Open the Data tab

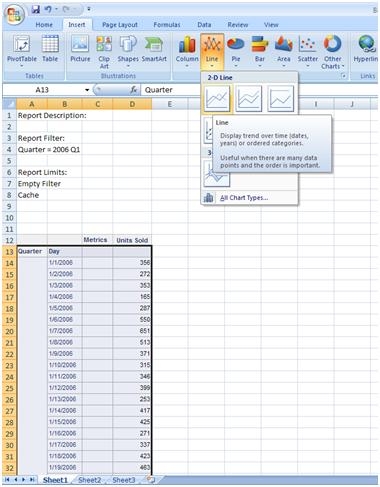point(204,25)
